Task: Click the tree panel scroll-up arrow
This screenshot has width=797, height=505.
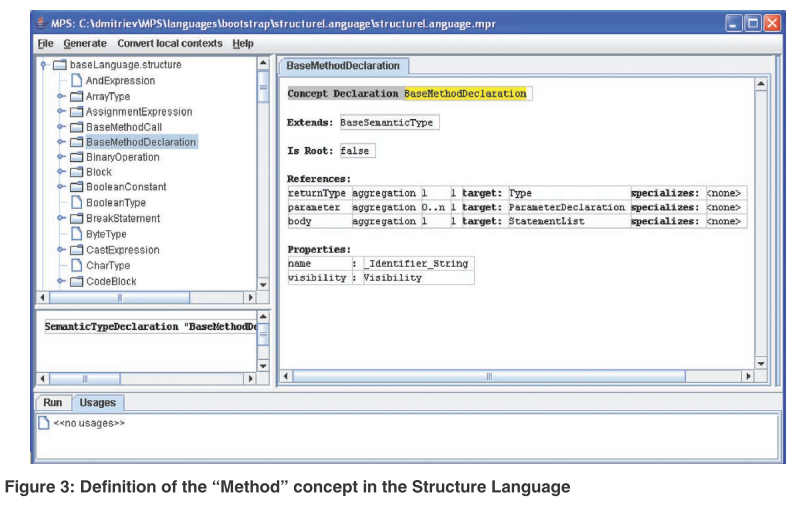Action: (x=263, y=64)
